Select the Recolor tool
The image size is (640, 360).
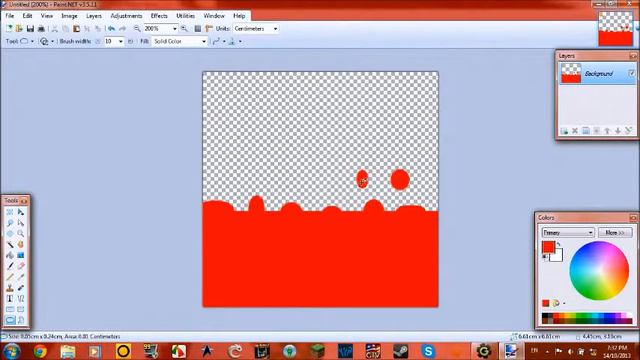tap(20, 288)
